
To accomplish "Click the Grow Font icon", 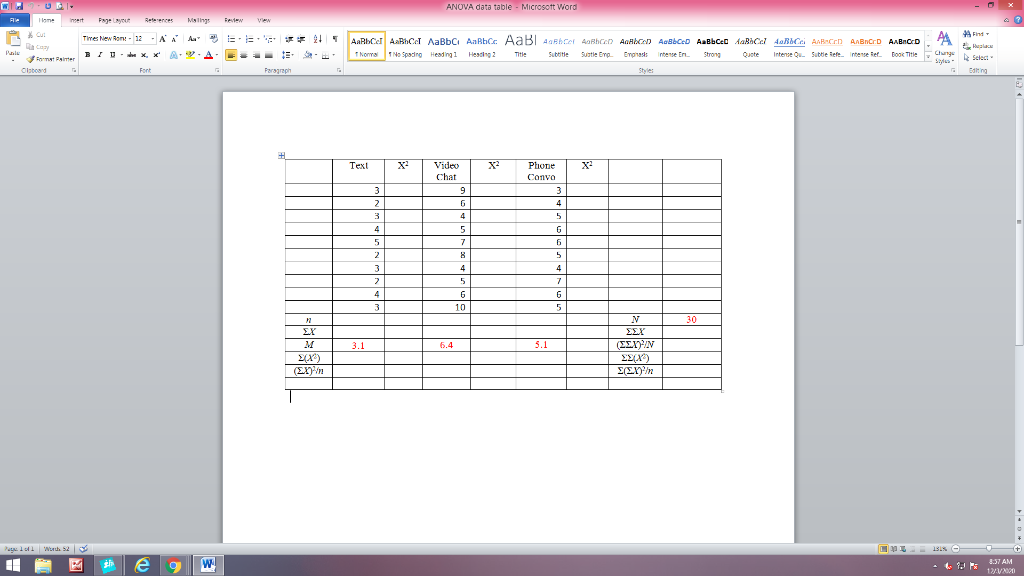I will point(163,39).
